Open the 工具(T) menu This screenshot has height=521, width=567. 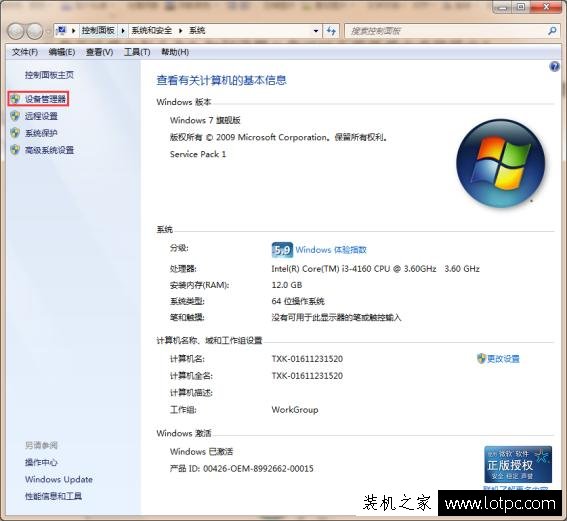click(x=137, y=52)
